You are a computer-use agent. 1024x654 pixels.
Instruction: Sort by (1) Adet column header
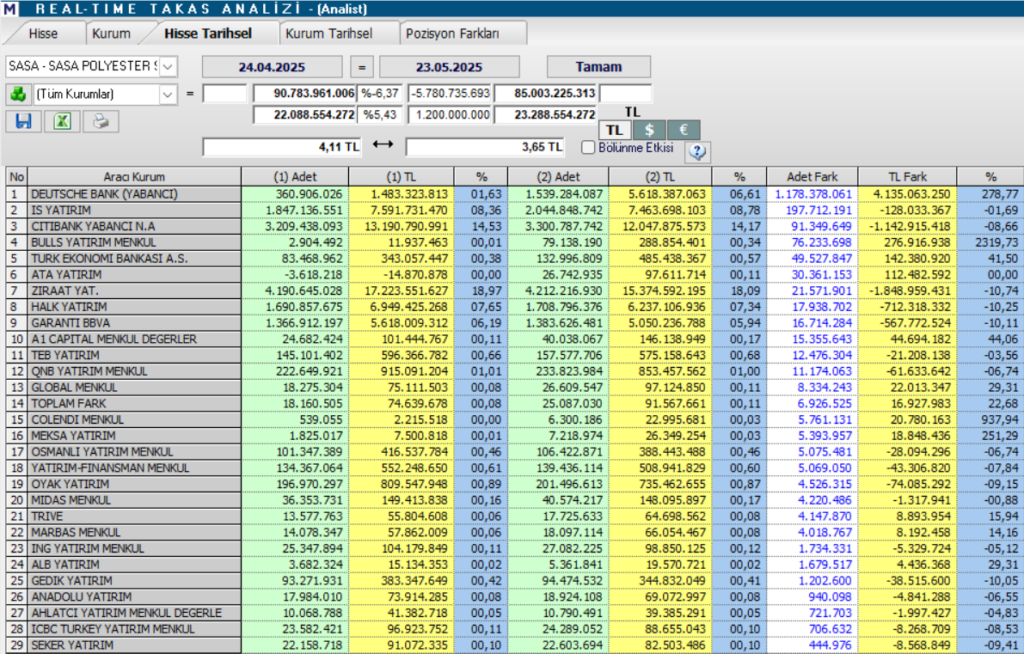(x=295, y=176)
